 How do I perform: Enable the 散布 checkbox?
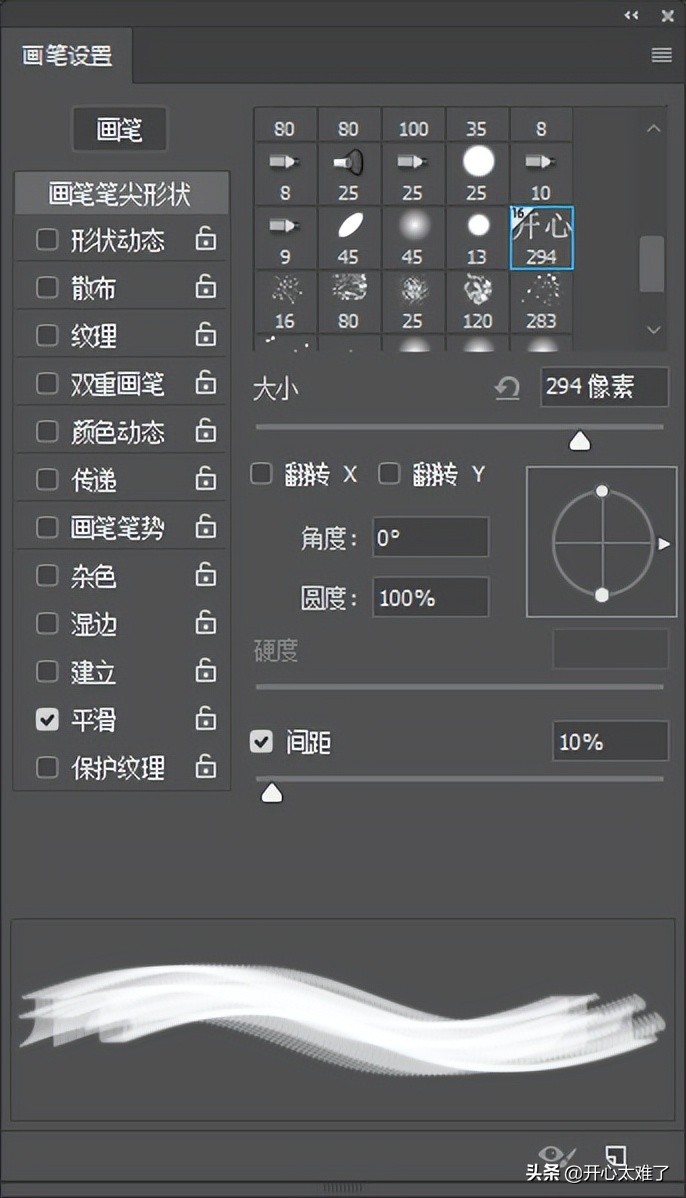pyautogui.click(x=47, y=287)
